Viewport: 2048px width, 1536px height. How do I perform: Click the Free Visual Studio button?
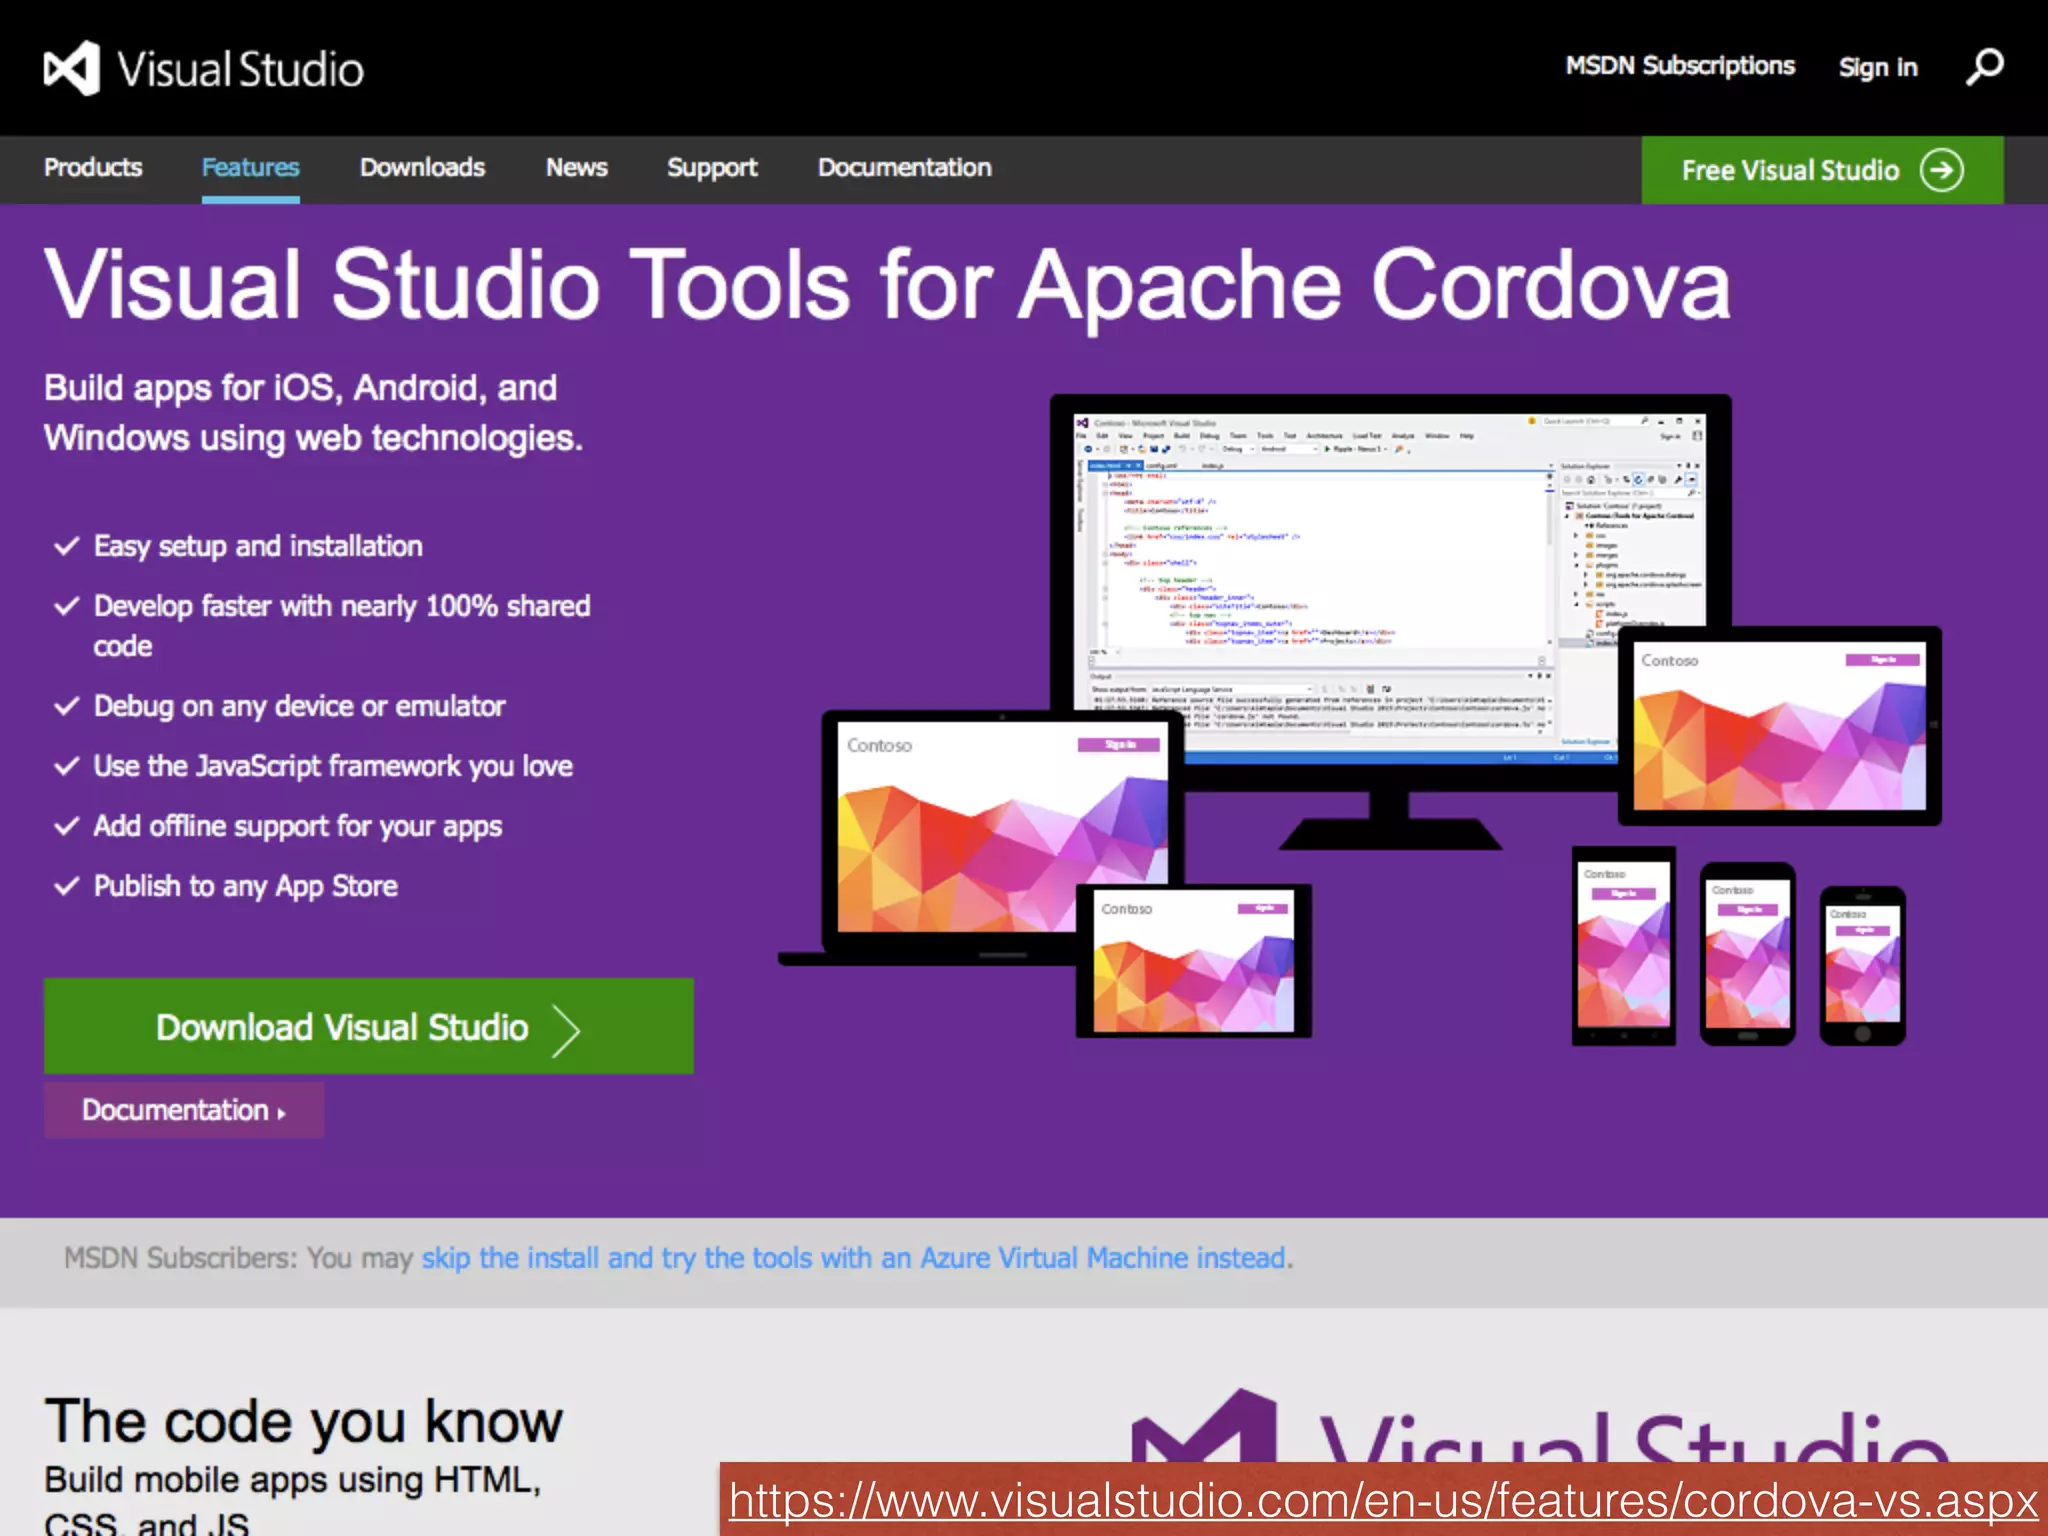(1822, 170)
